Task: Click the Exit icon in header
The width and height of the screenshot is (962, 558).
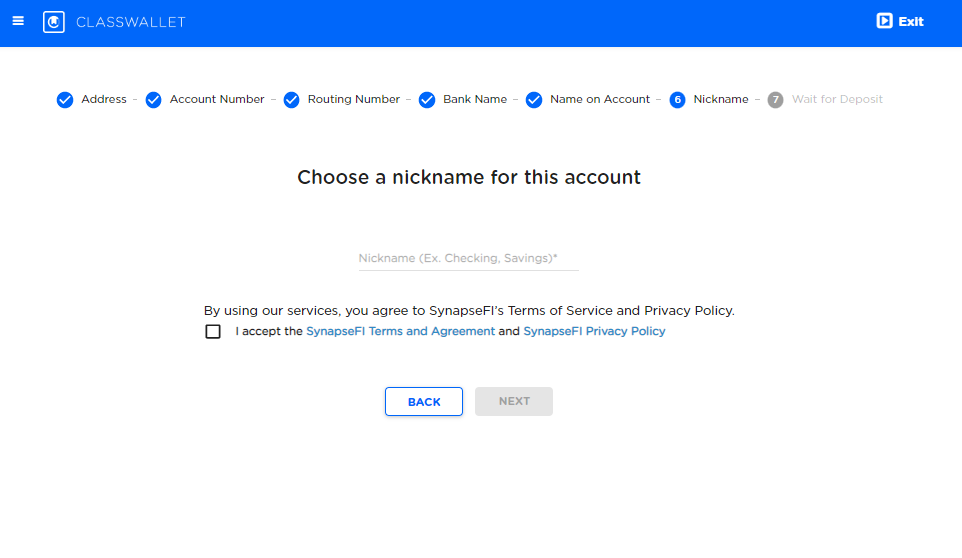Action: click(x=884, y=21)
